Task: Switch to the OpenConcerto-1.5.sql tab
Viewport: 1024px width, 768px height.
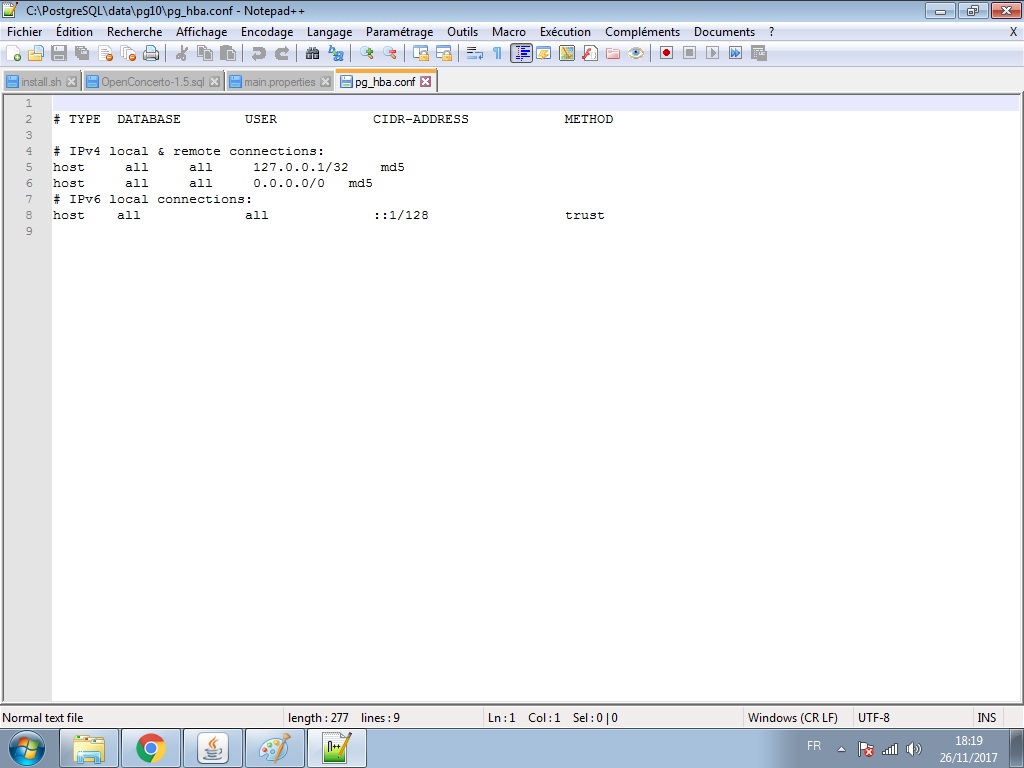Action: [x=152, y=82]
